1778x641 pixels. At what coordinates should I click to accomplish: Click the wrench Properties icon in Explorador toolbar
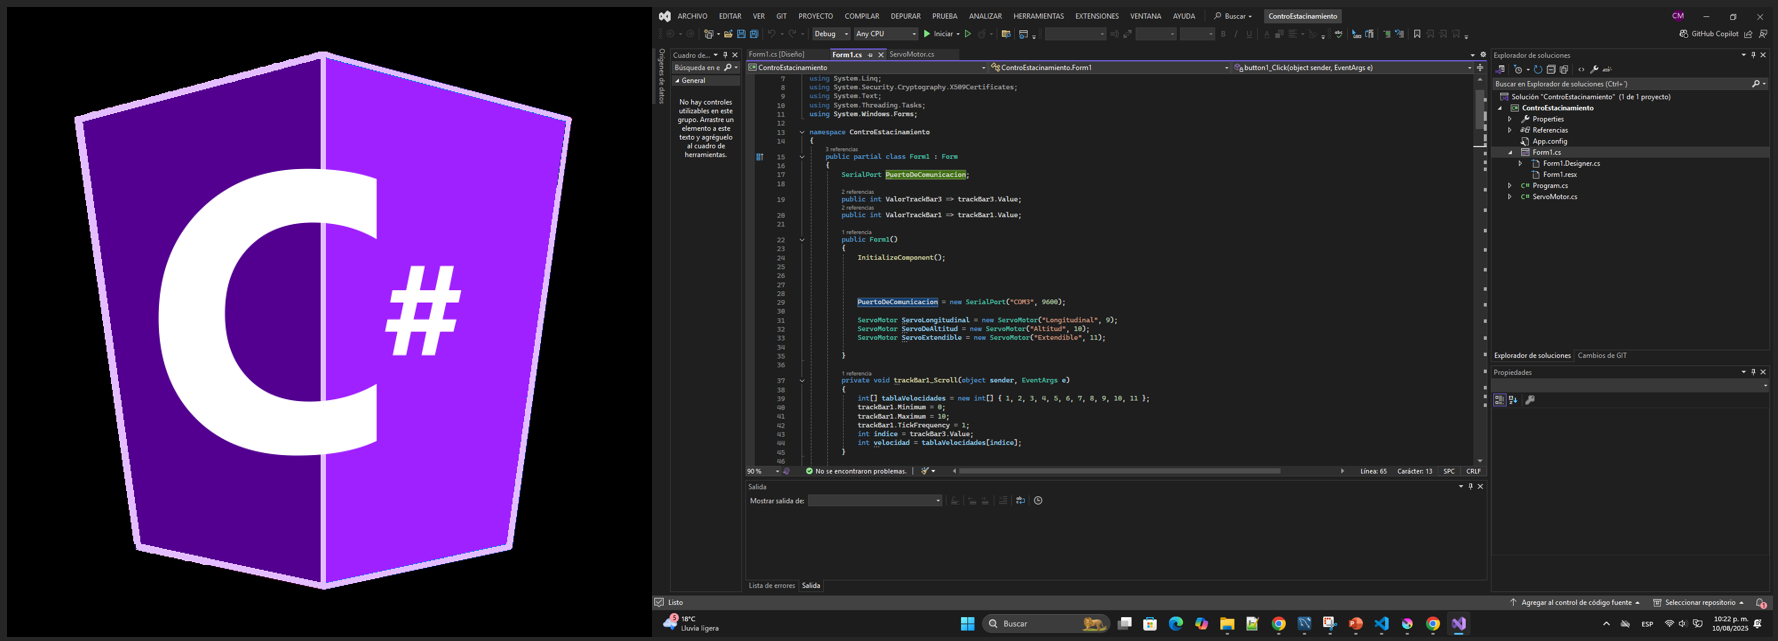tap(1594, 70)
